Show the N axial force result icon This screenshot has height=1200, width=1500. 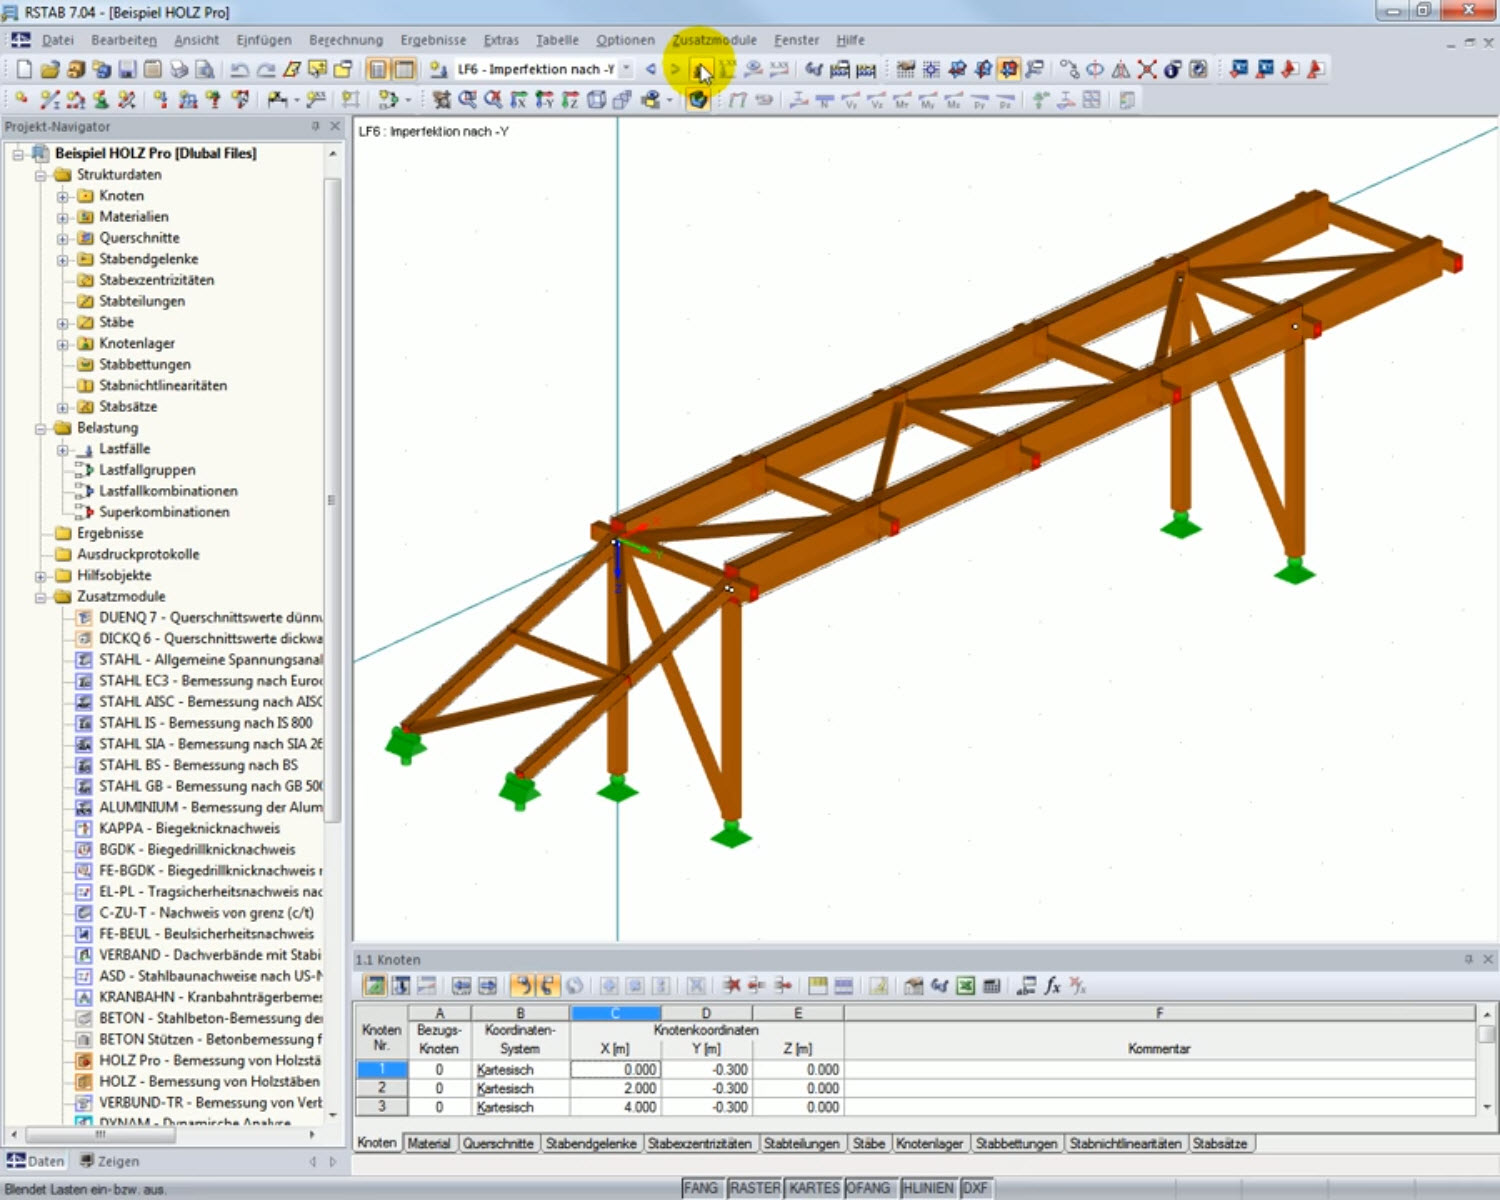(x=825, y=100)
